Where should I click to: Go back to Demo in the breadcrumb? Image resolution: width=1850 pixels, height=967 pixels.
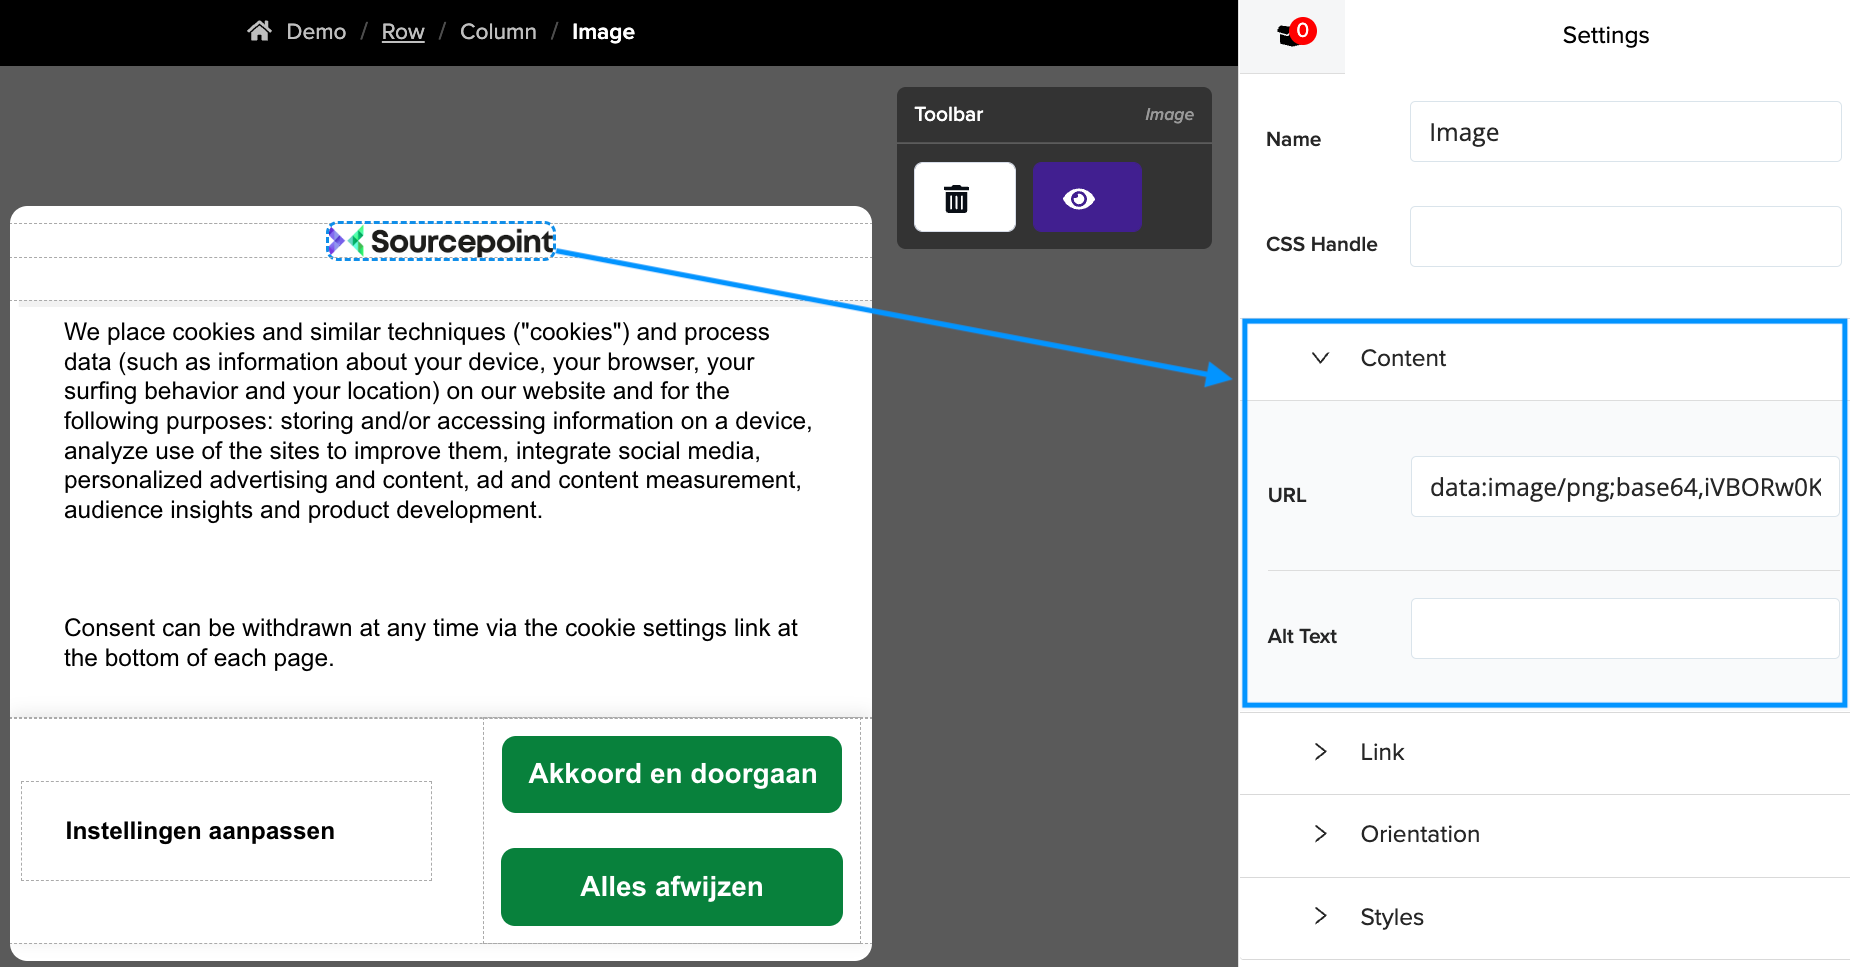point(315,31)
